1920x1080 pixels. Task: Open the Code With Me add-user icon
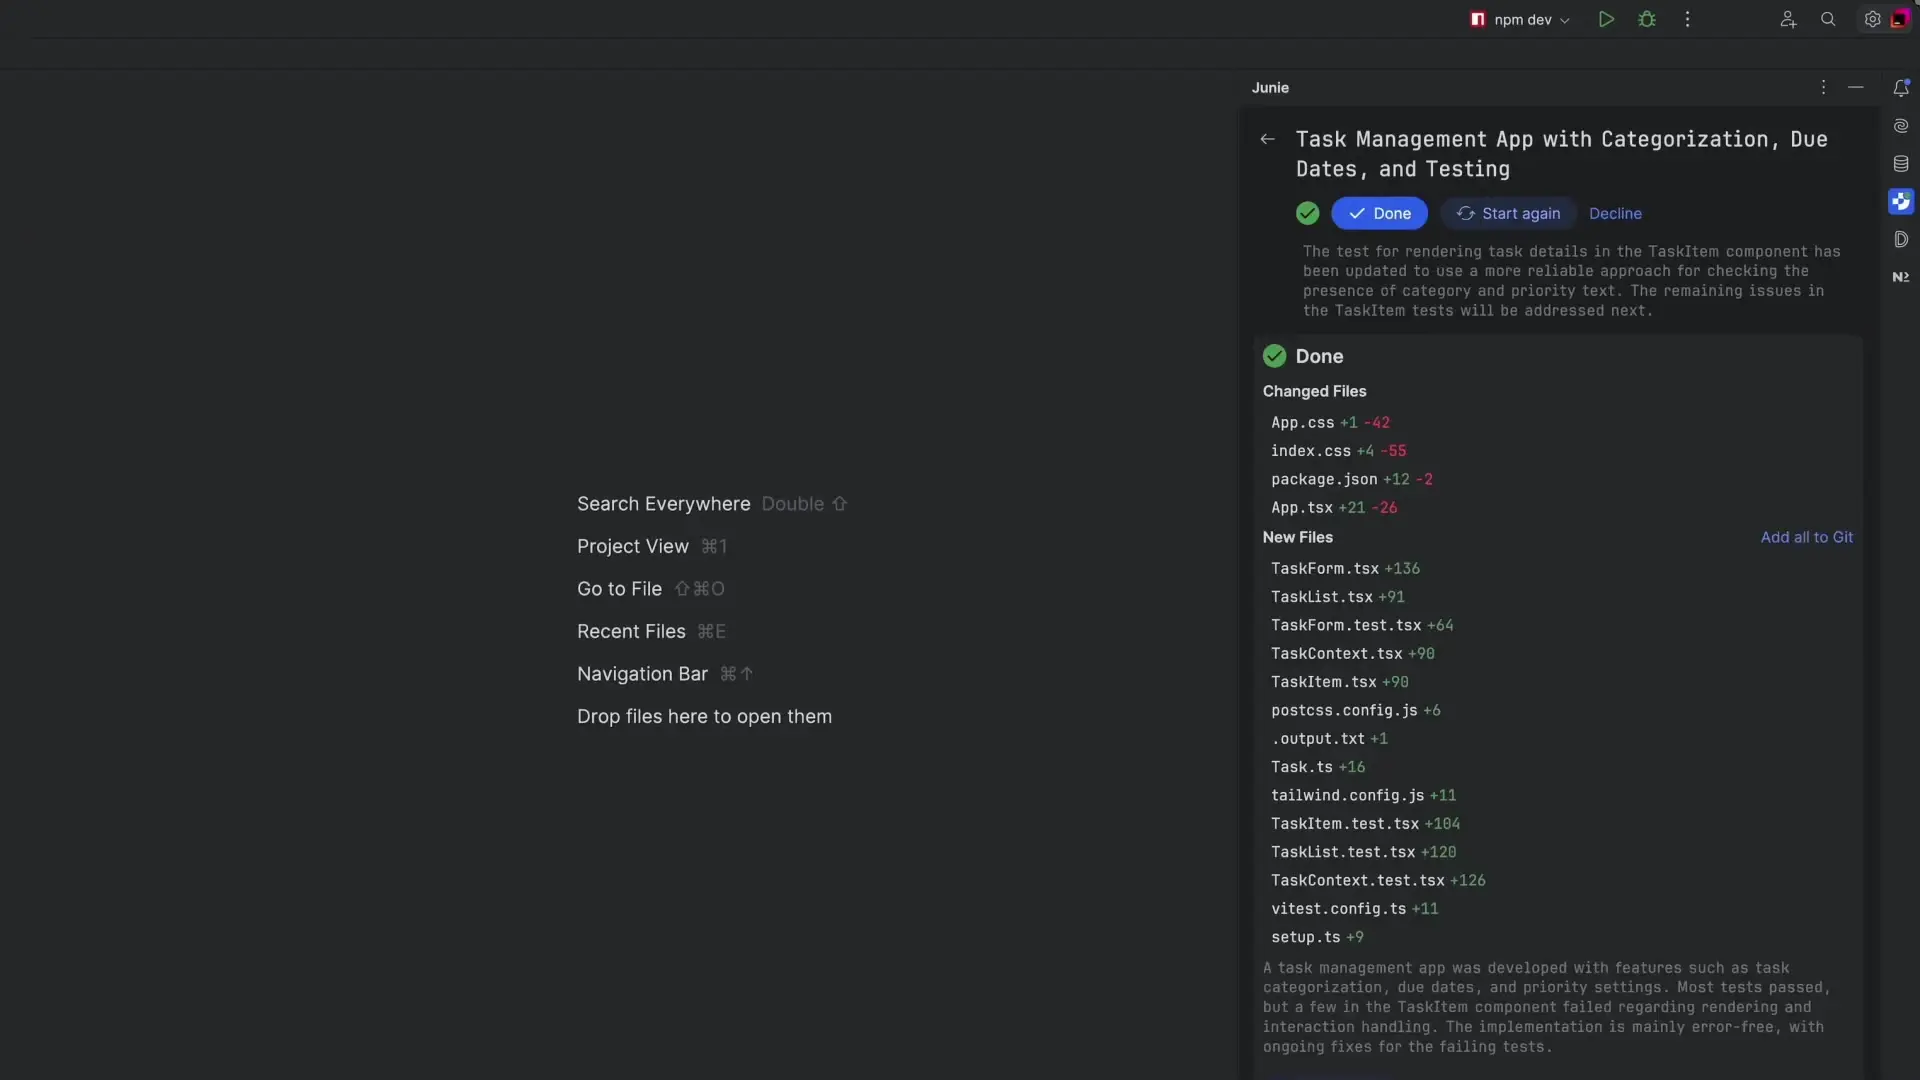(x=1788, y=19)
